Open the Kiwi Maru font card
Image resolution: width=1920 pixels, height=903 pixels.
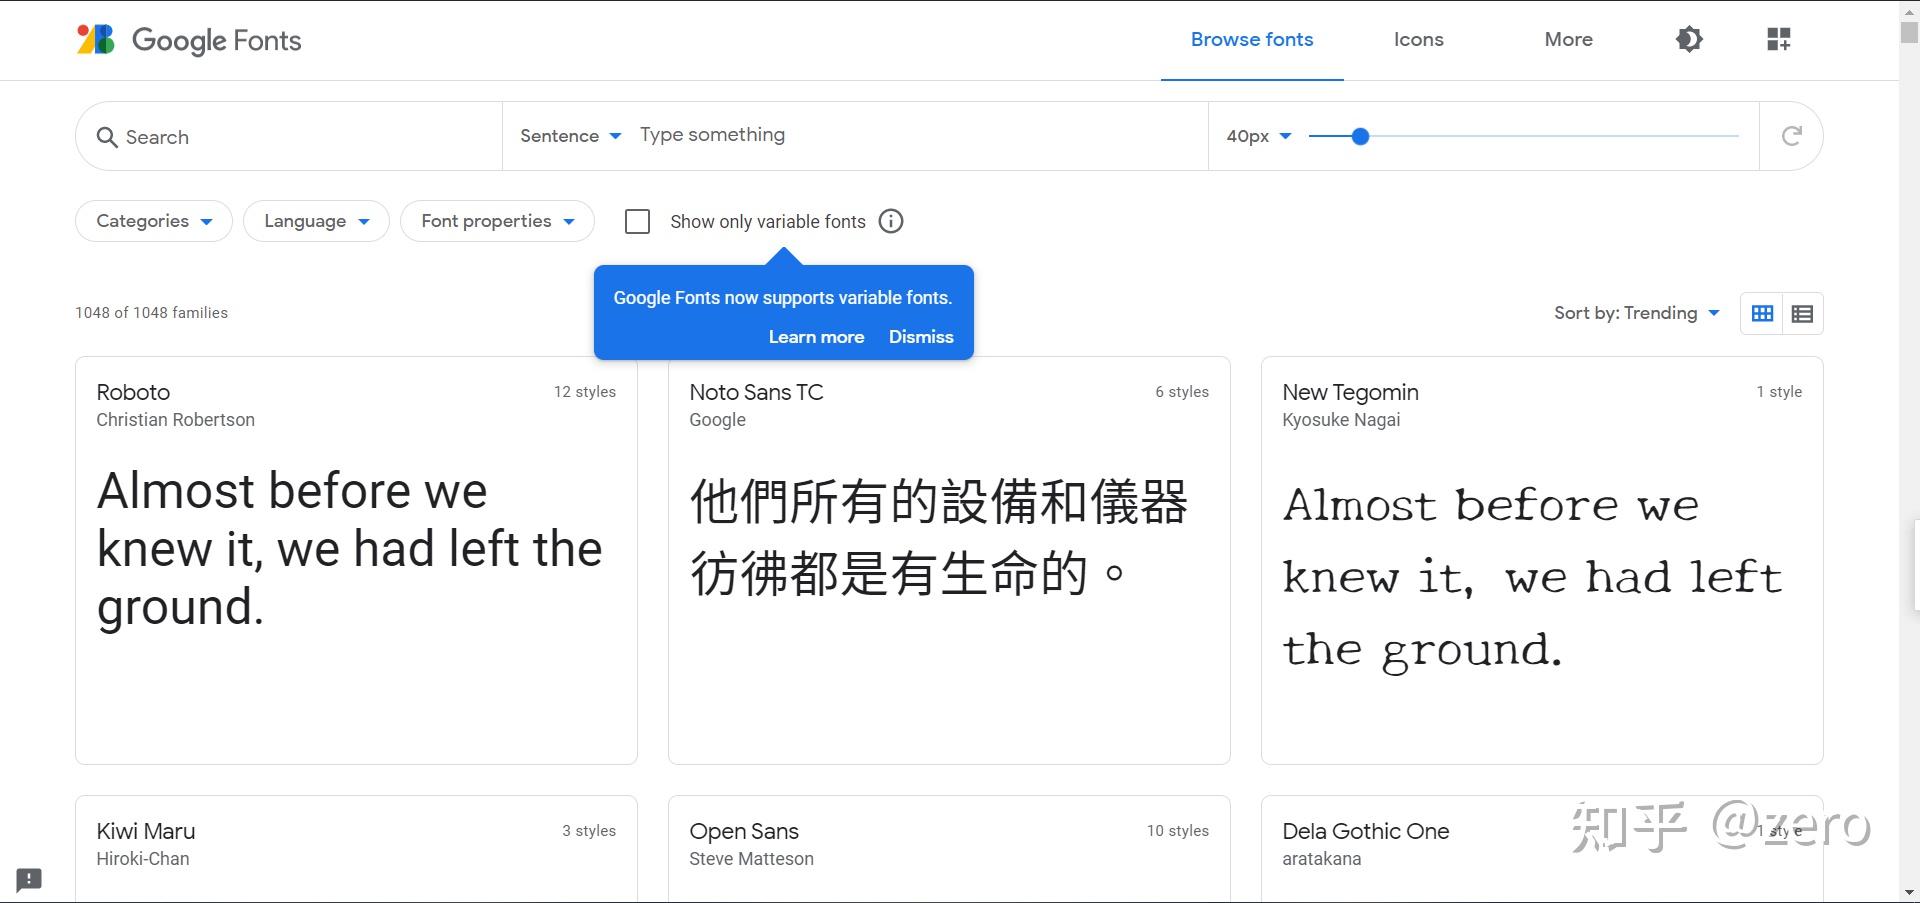356,848
